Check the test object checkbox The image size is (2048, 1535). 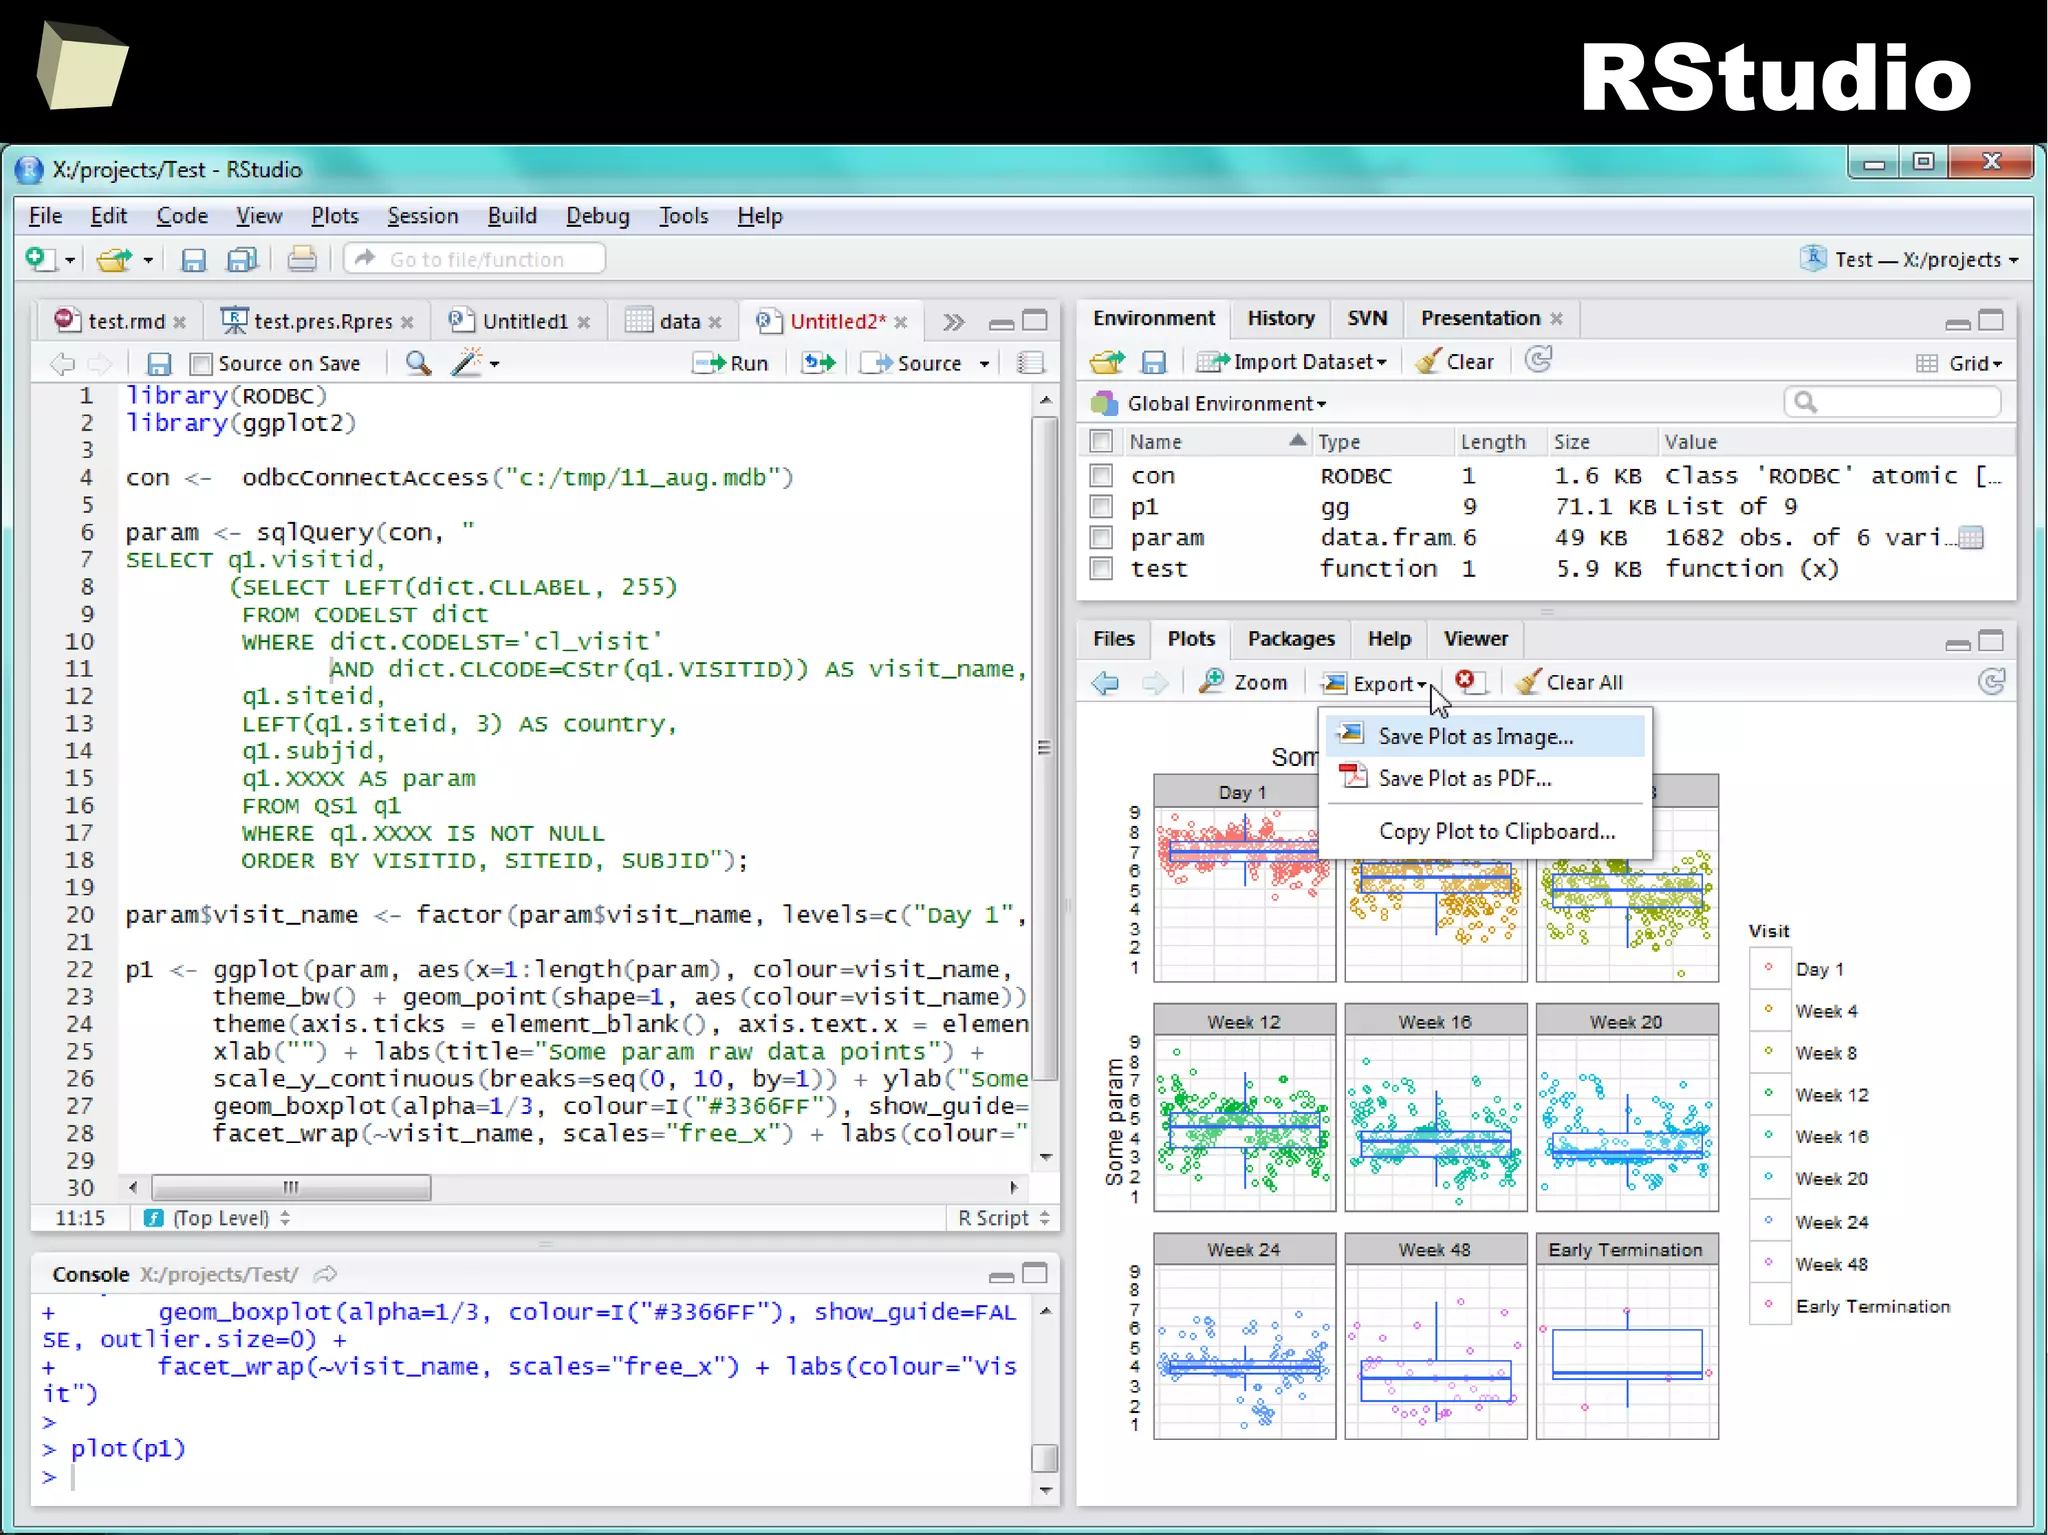tap(1101, 569)
